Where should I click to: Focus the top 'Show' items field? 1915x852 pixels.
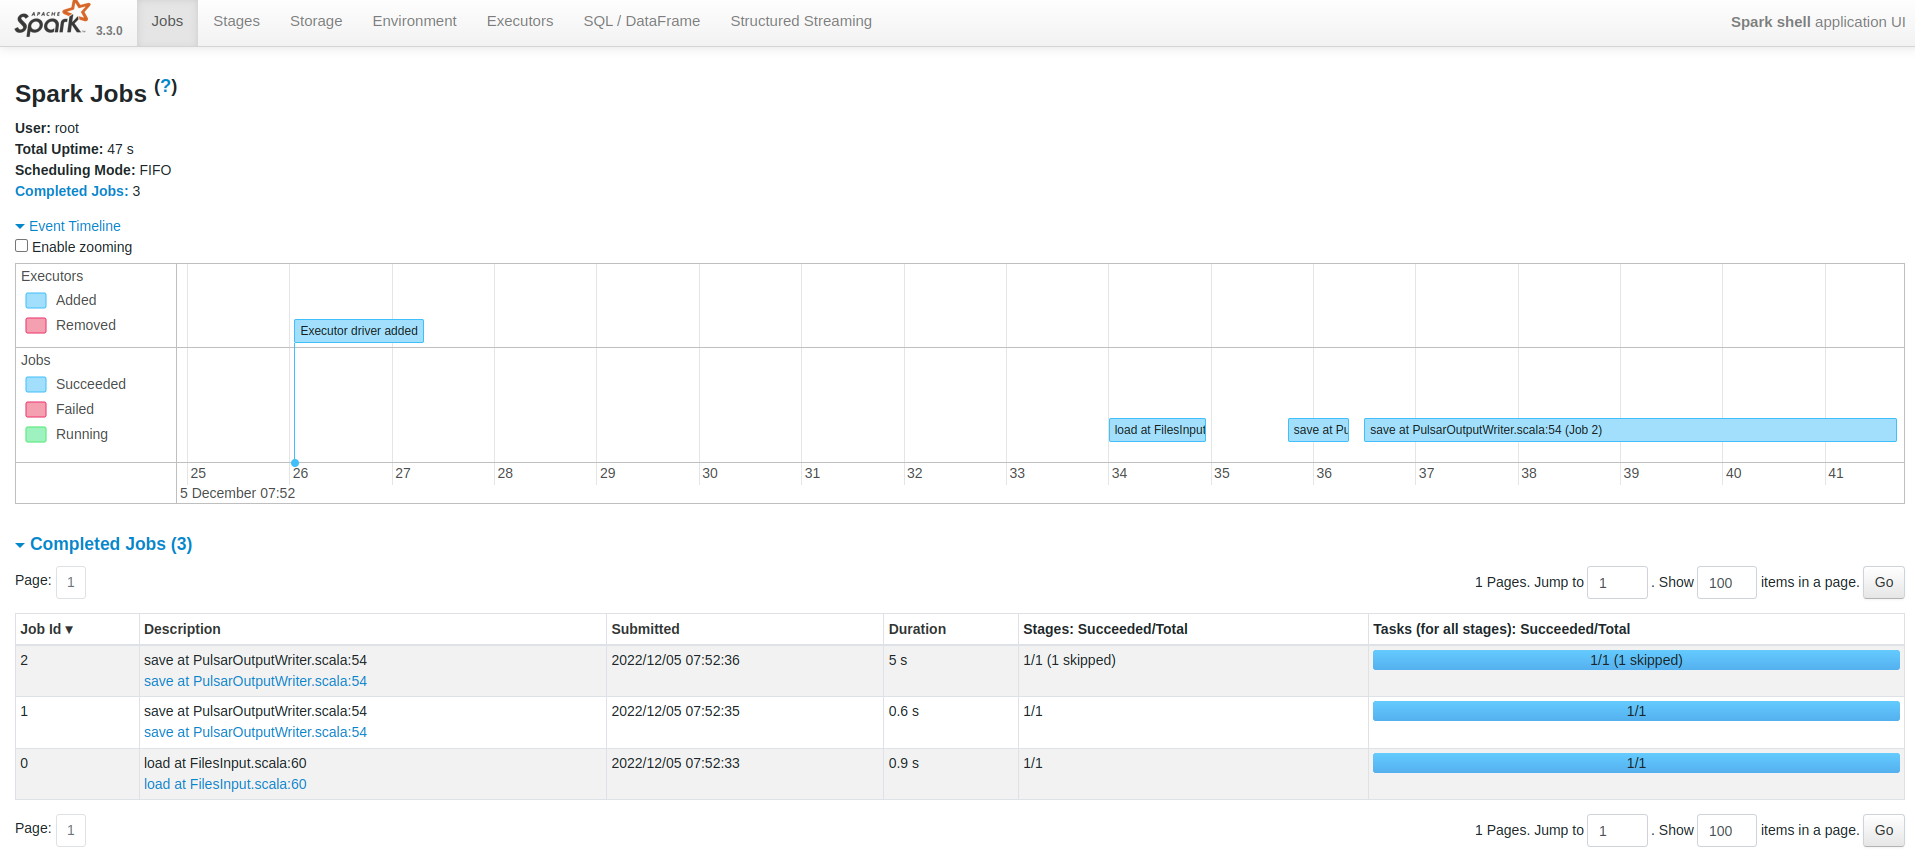click(1727, 582)
